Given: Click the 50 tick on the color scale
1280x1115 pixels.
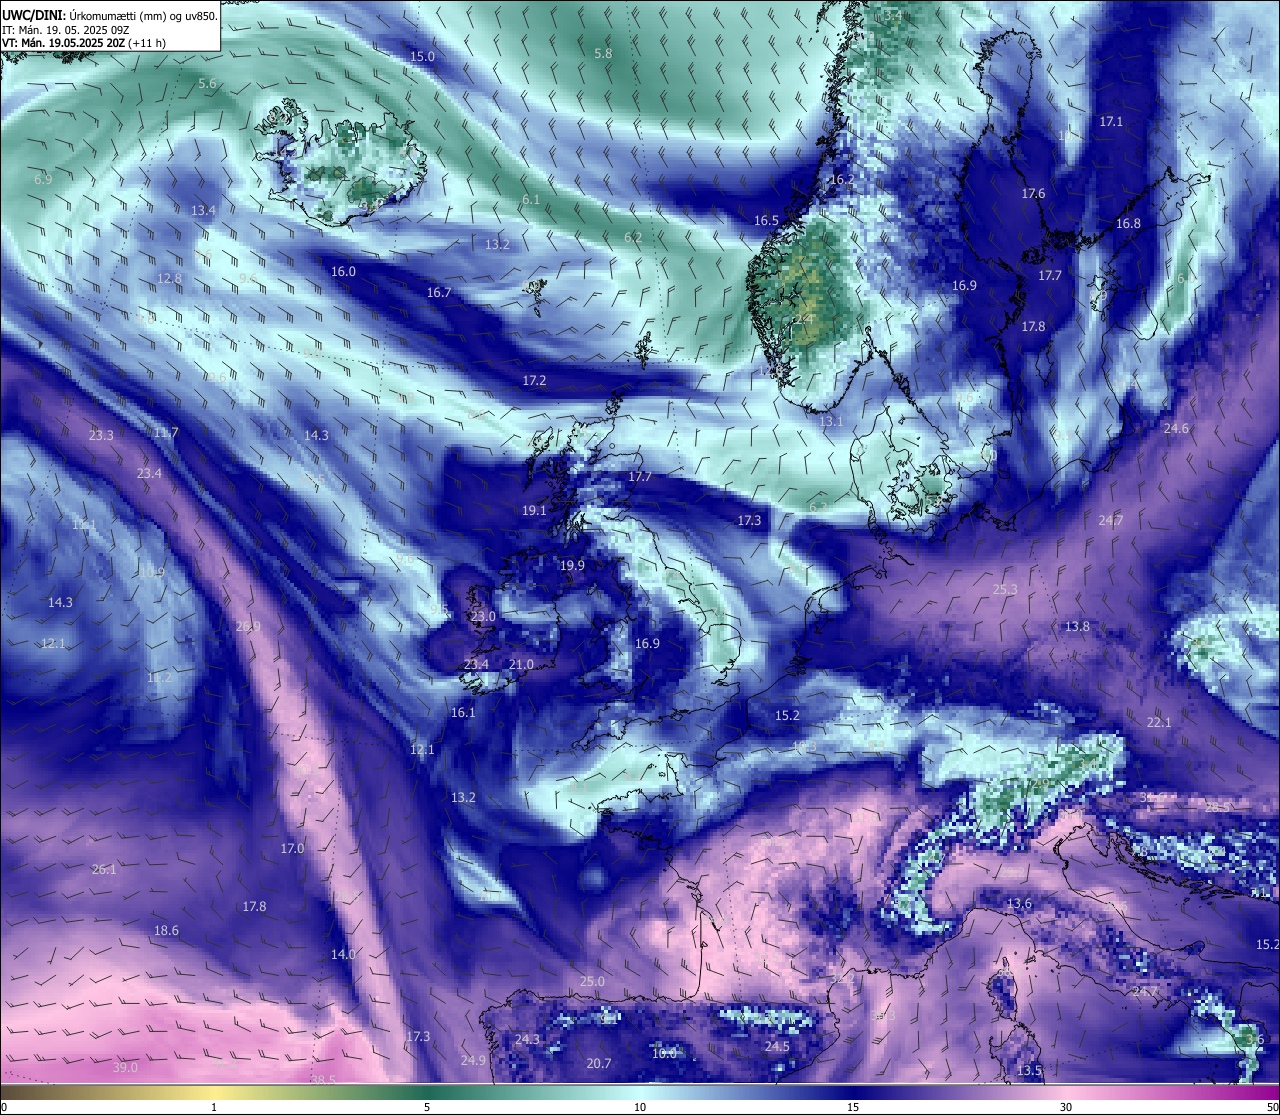Looking at the screenshot, I should 1272,1107.
